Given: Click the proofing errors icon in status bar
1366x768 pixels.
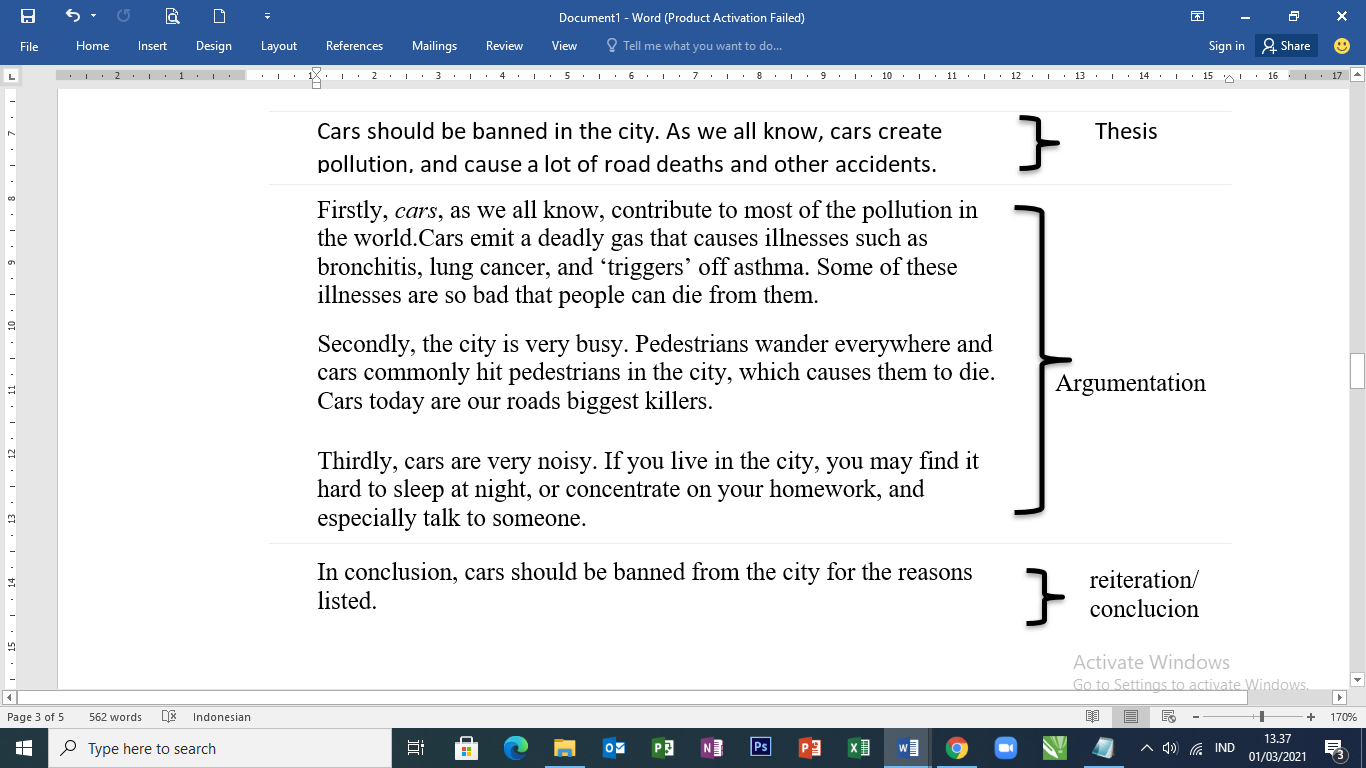Looking at the screenshot, I should tap(169, 717).
